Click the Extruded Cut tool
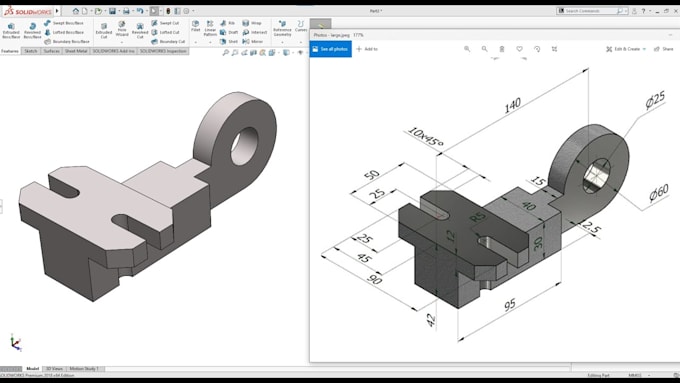 click(104, 31)
